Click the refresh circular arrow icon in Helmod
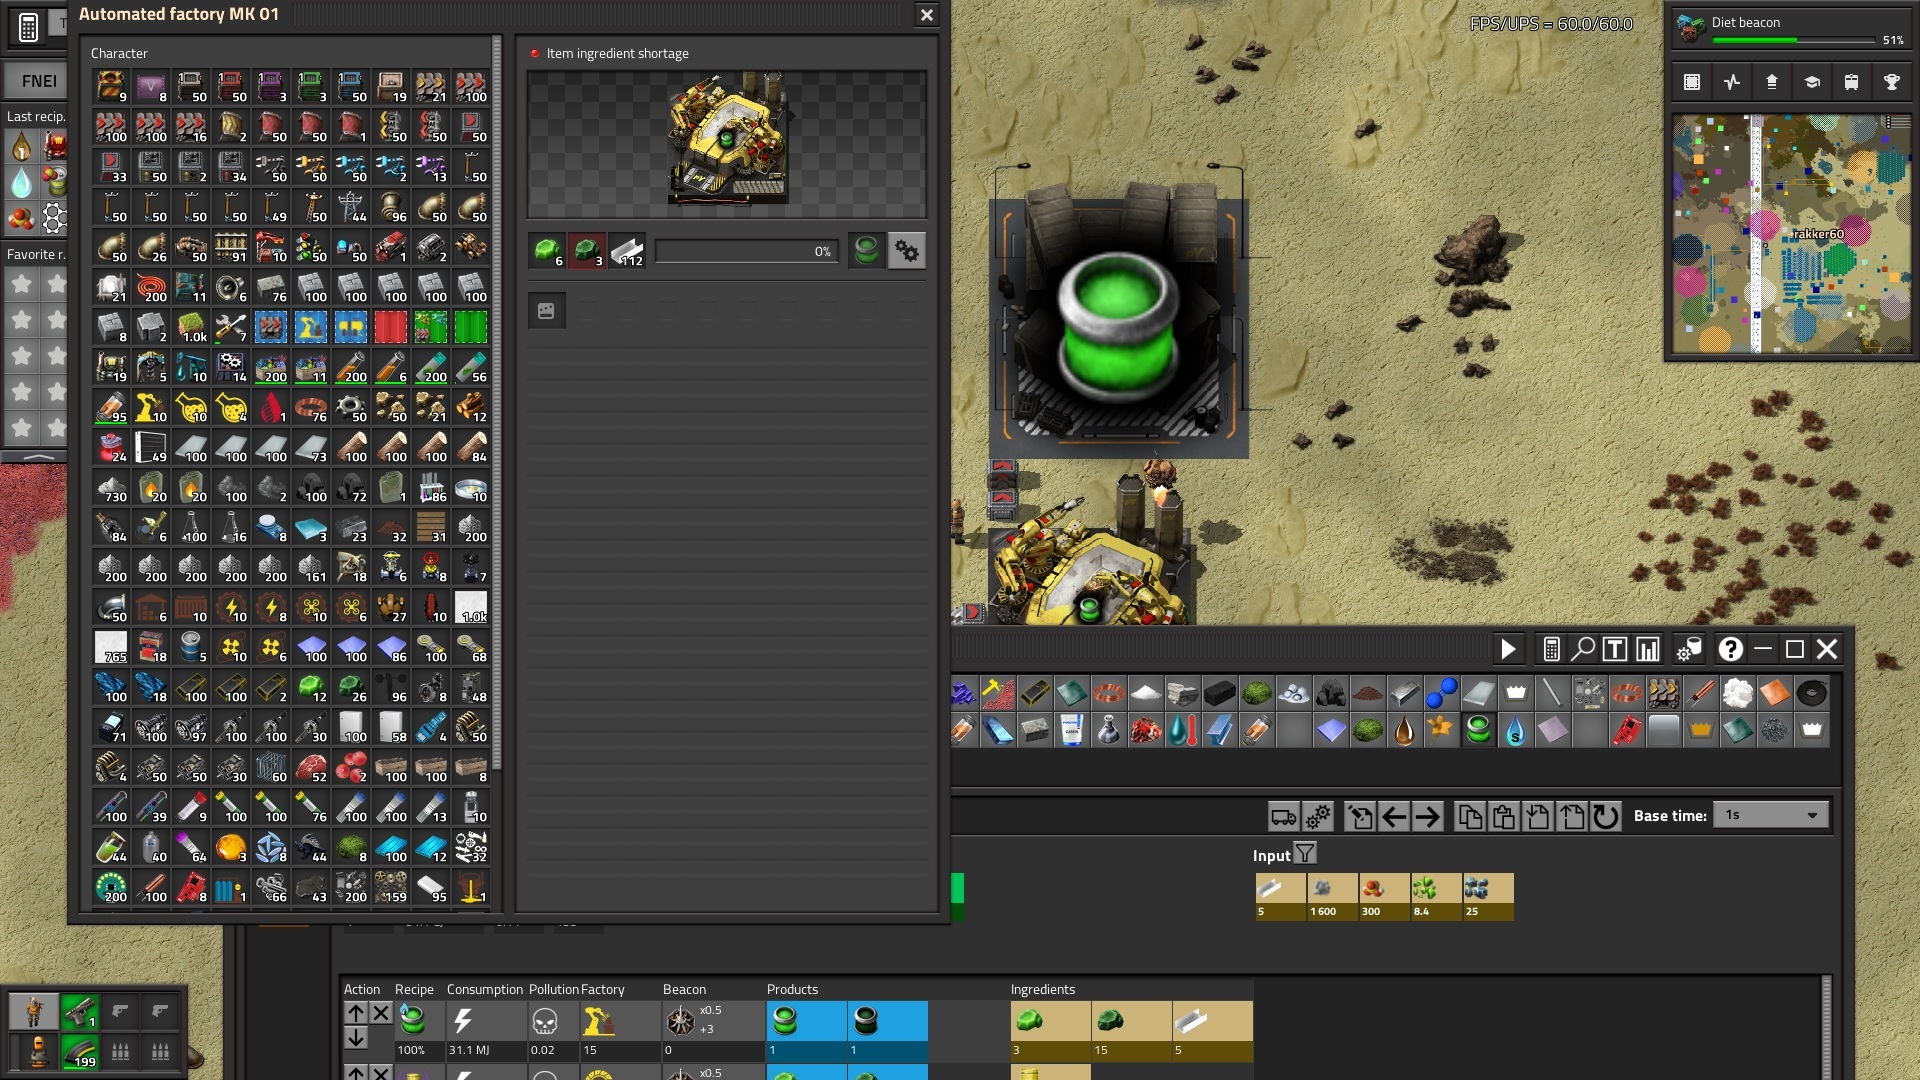 [1606, 817]
